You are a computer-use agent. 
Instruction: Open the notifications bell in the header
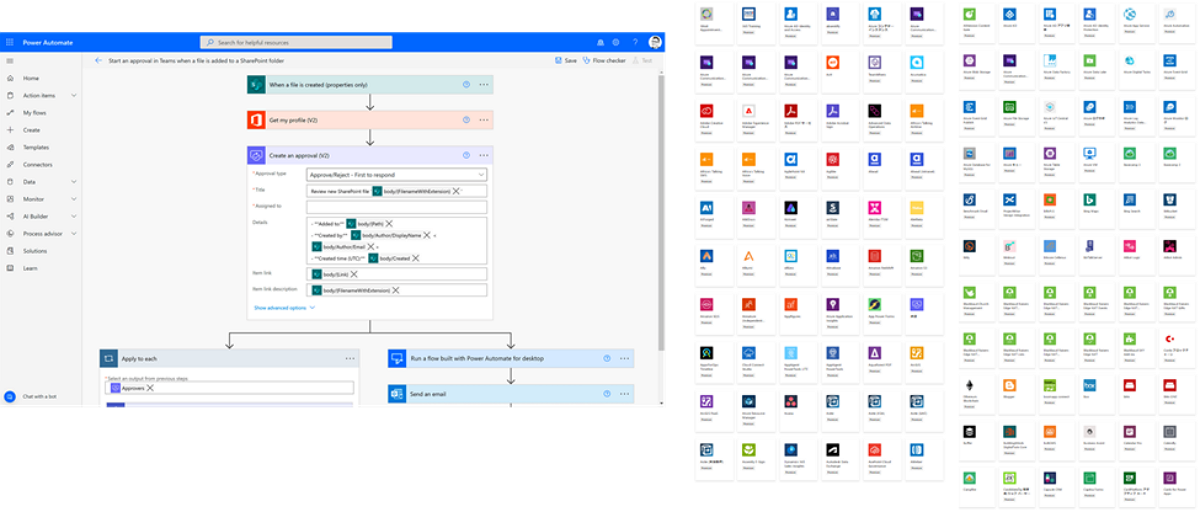tap(601, 42)
